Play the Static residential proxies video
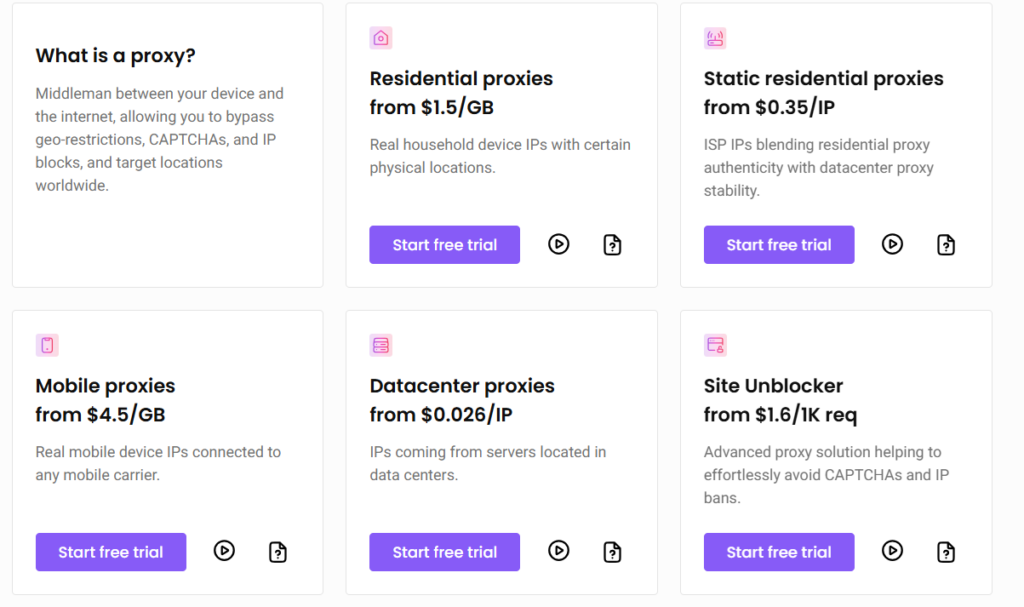 (x=892, y=244)
